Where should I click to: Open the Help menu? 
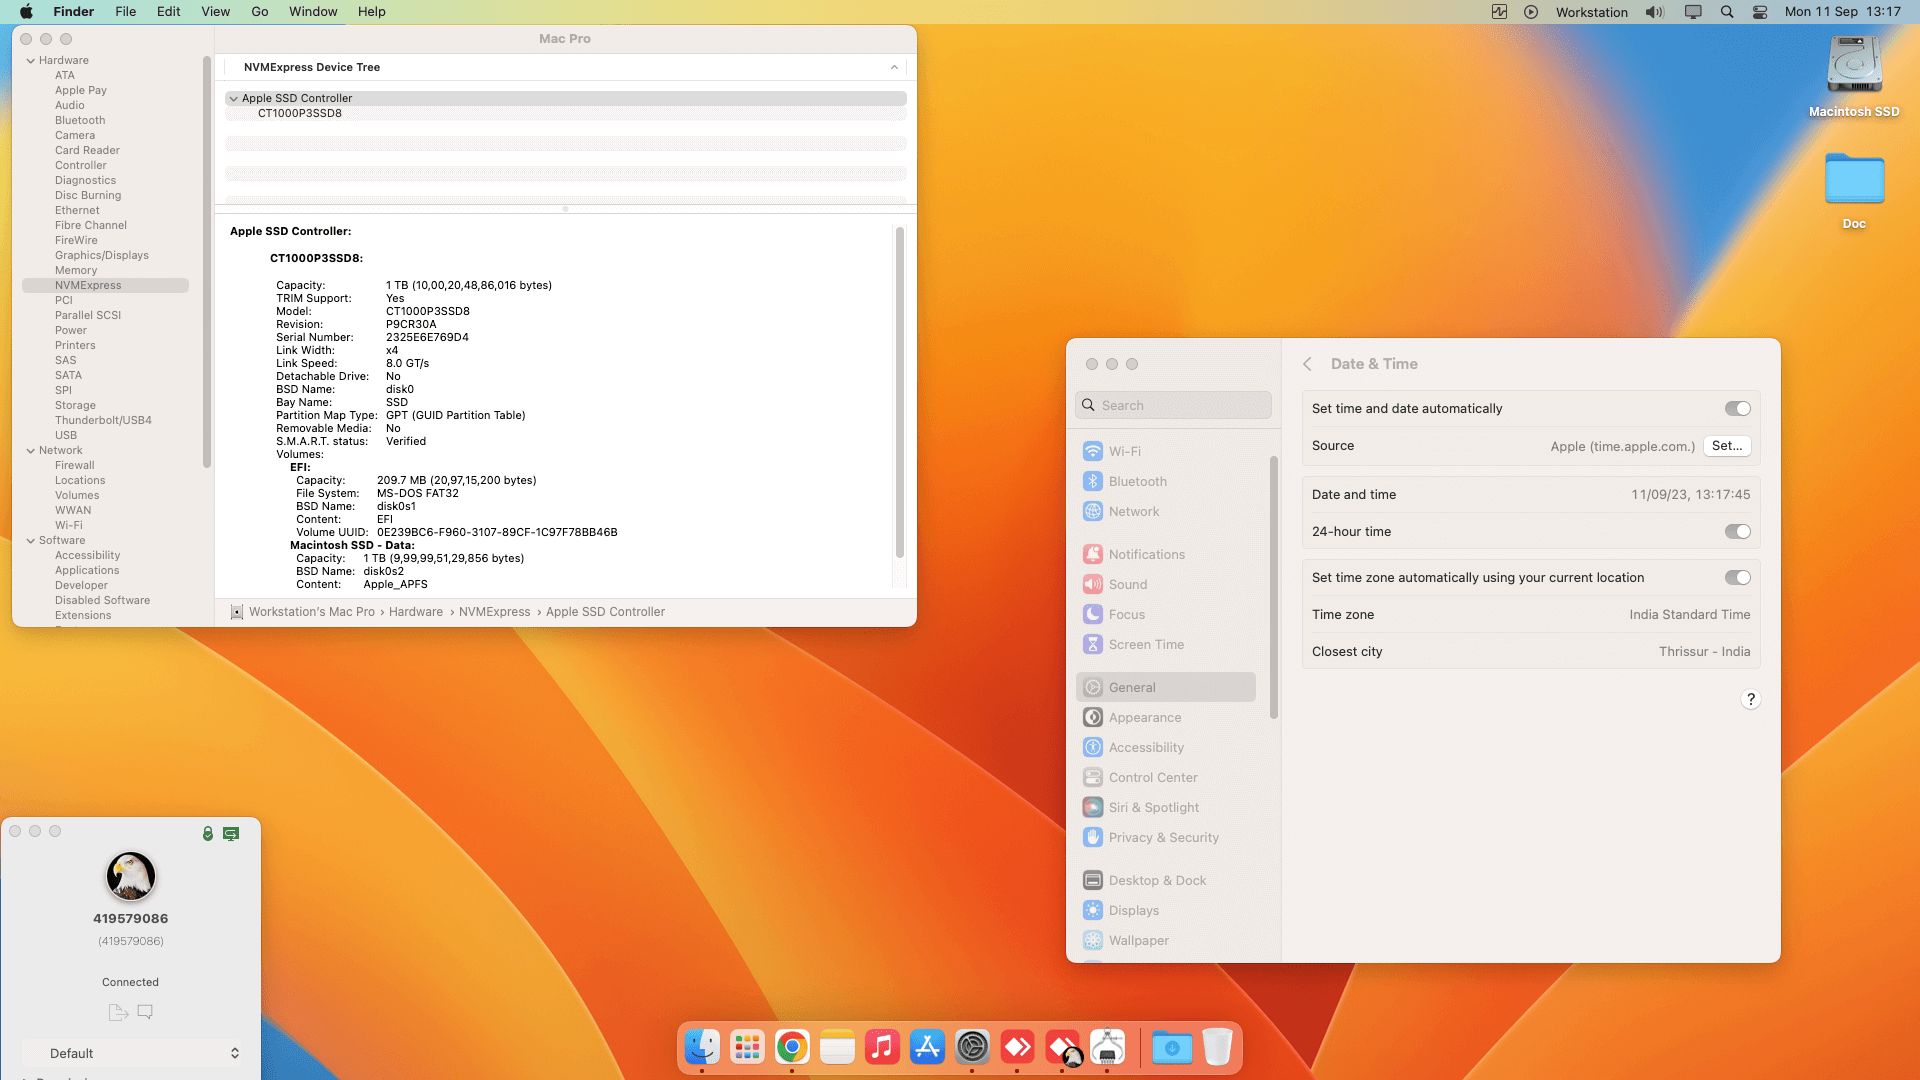click(x=372, y=12)
